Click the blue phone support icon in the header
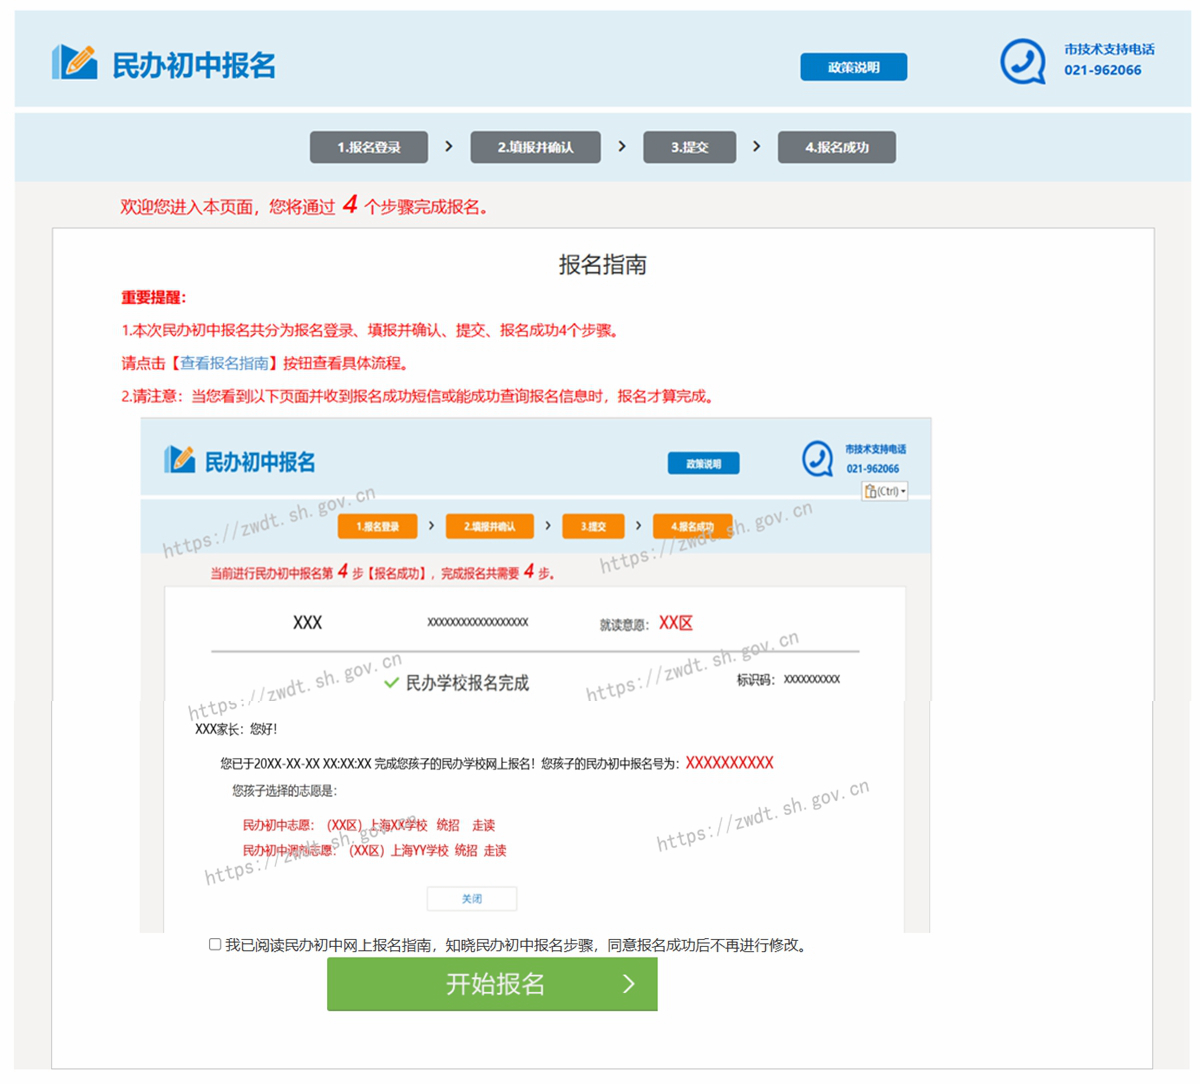This screenshot has width=1200, height=1084. click(x=1022, y=61)
